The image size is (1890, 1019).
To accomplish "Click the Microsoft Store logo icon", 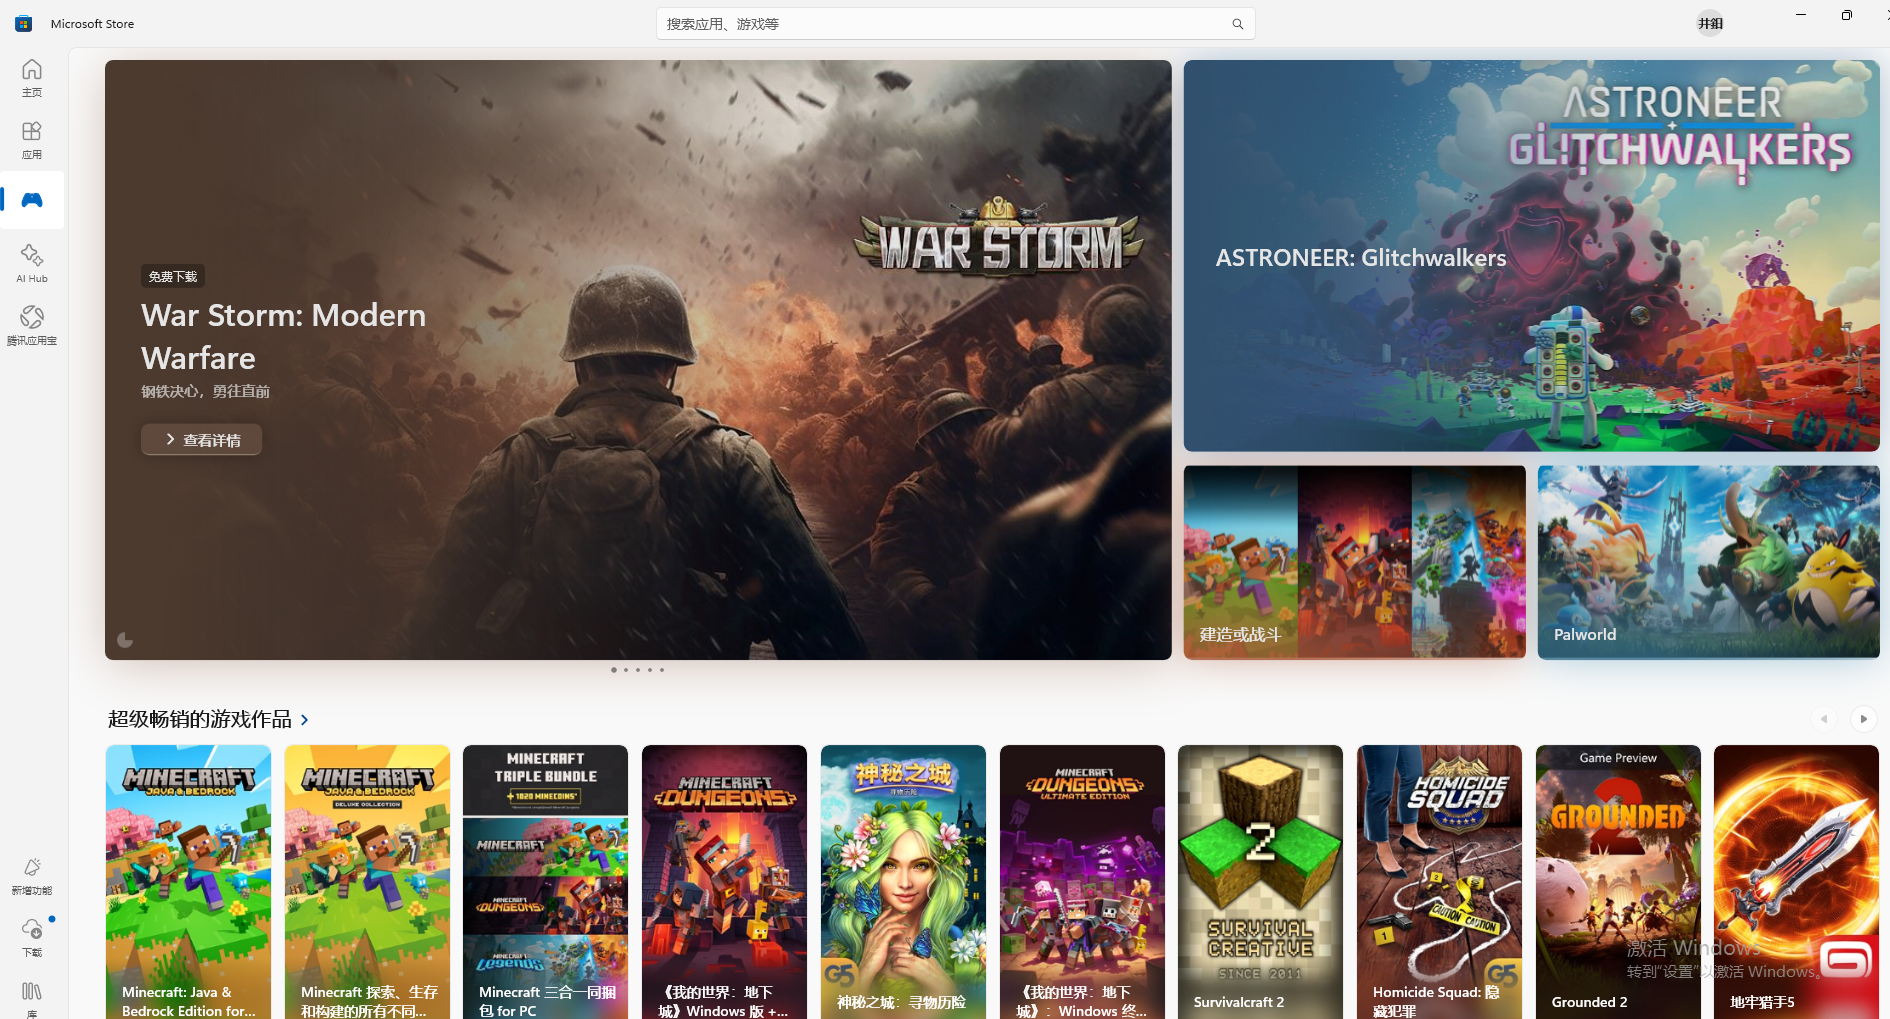I will click(24, 24).
